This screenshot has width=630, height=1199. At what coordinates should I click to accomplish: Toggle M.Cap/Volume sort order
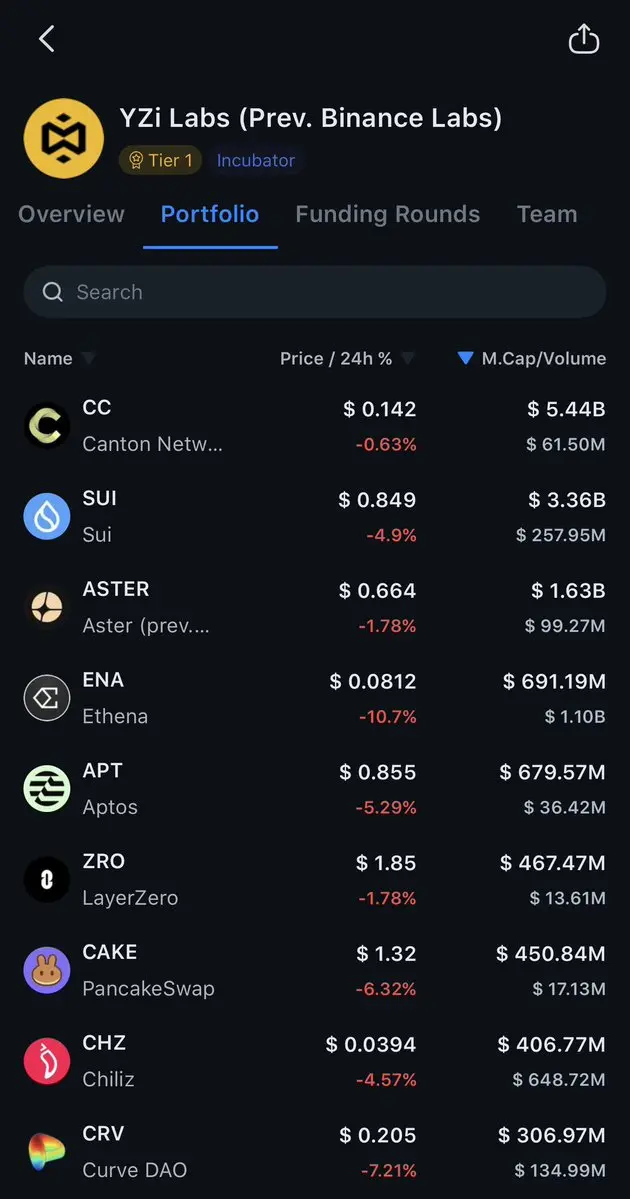(531, 358)
